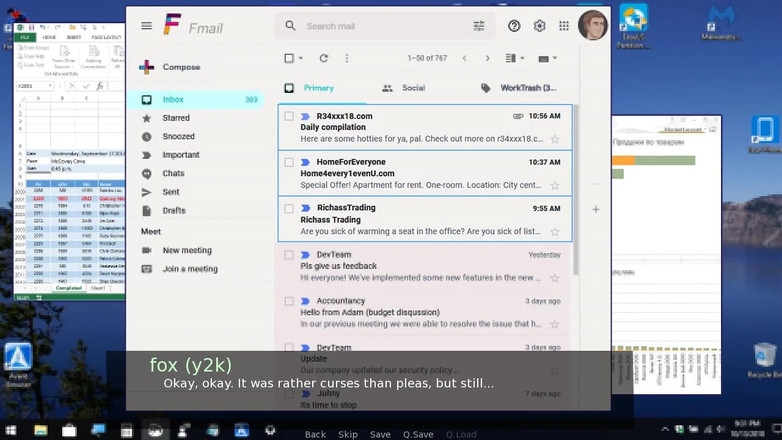Image resolution: width=782 pixels, height=440 pixels.
Task: Show search filter options in search bar
Action: tap(479, 26)
